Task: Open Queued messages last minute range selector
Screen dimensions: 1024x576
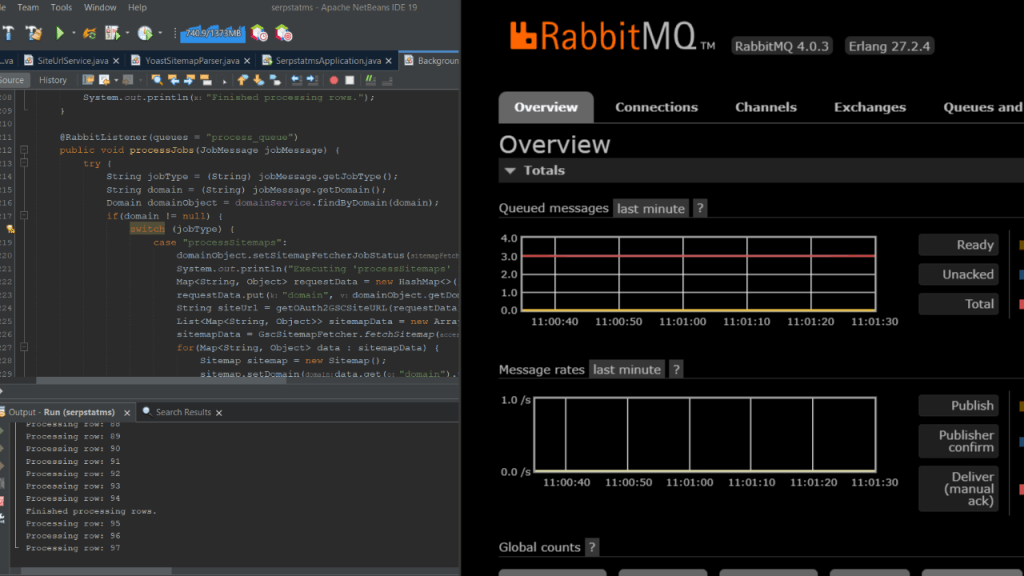Action: (x=651, y=209)
